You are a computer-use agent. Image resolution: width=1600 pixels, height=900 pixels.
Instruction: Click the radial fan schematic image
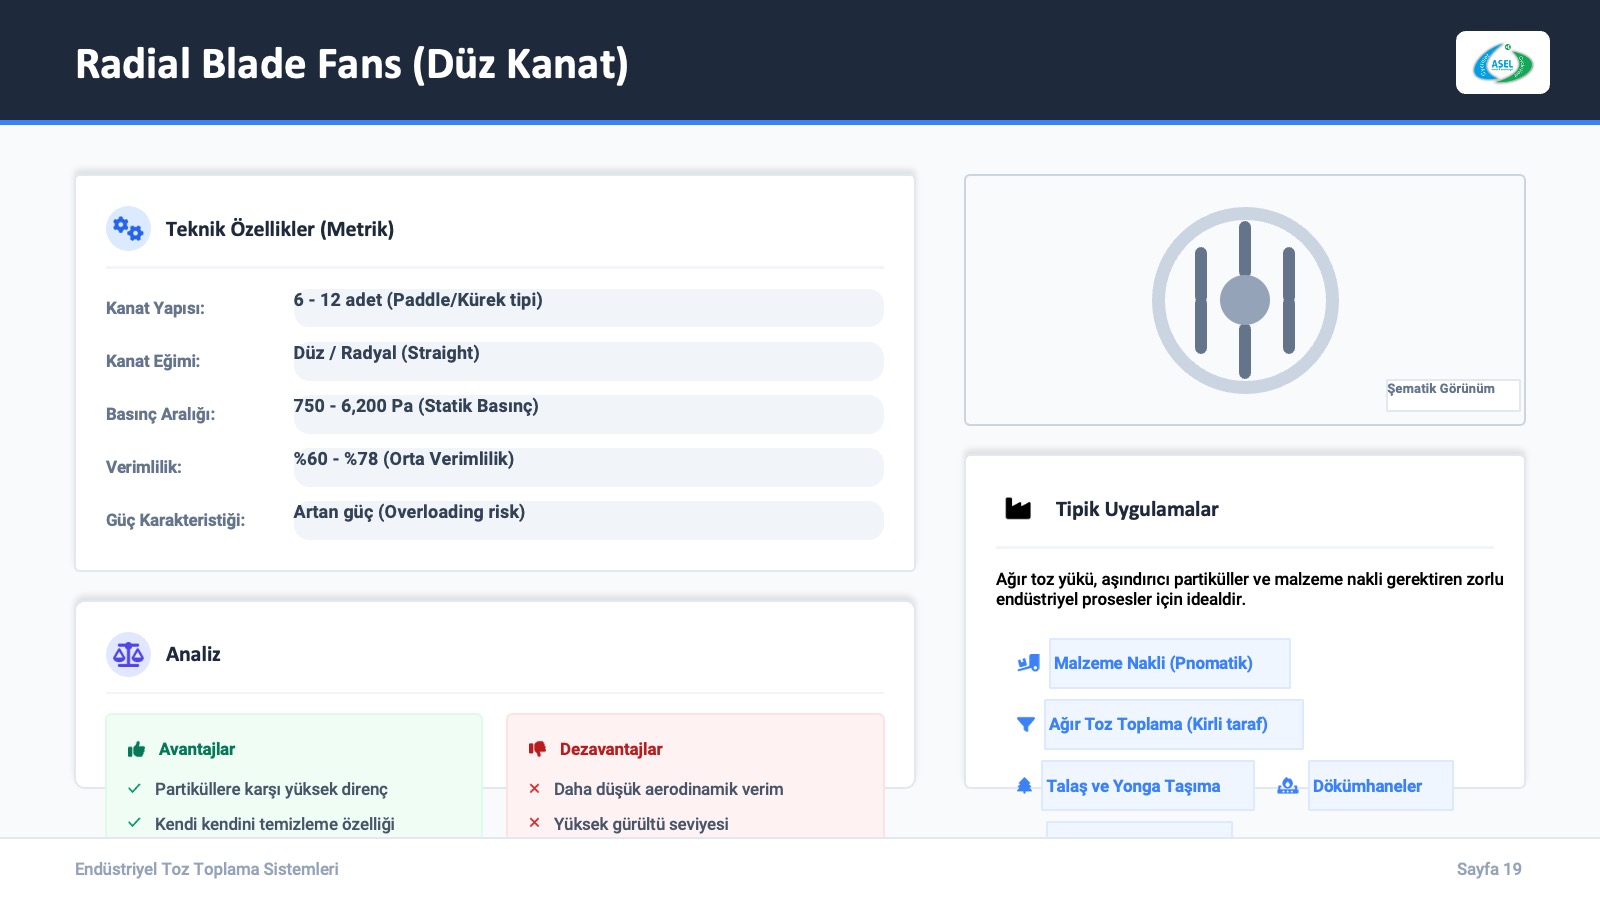point(1244,300)
